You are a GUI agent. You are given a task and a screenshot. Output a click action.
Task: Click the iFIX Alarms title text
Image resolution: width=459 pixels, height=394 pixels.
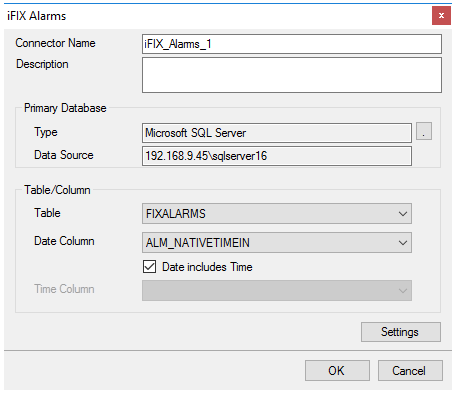[37, 16]
